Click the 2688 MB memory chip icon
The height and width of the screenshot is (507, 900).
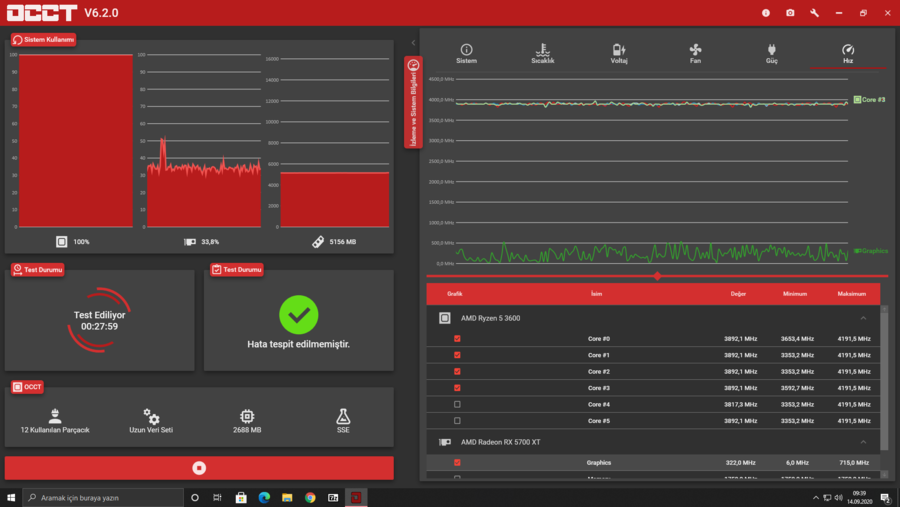(247, 416)
